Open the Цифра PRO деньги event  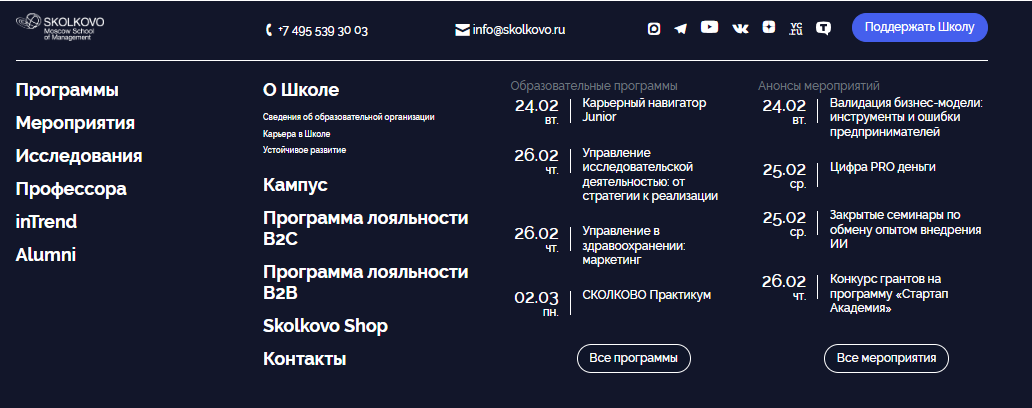click(x=883, y=167)
